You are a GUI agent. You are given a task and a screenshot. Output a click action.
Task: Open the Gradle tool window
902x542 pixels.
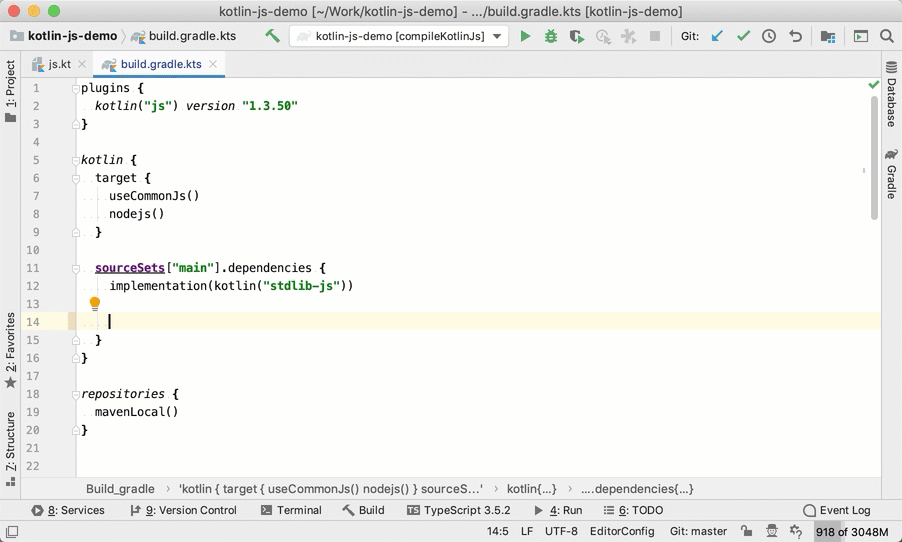click(891, 174)
